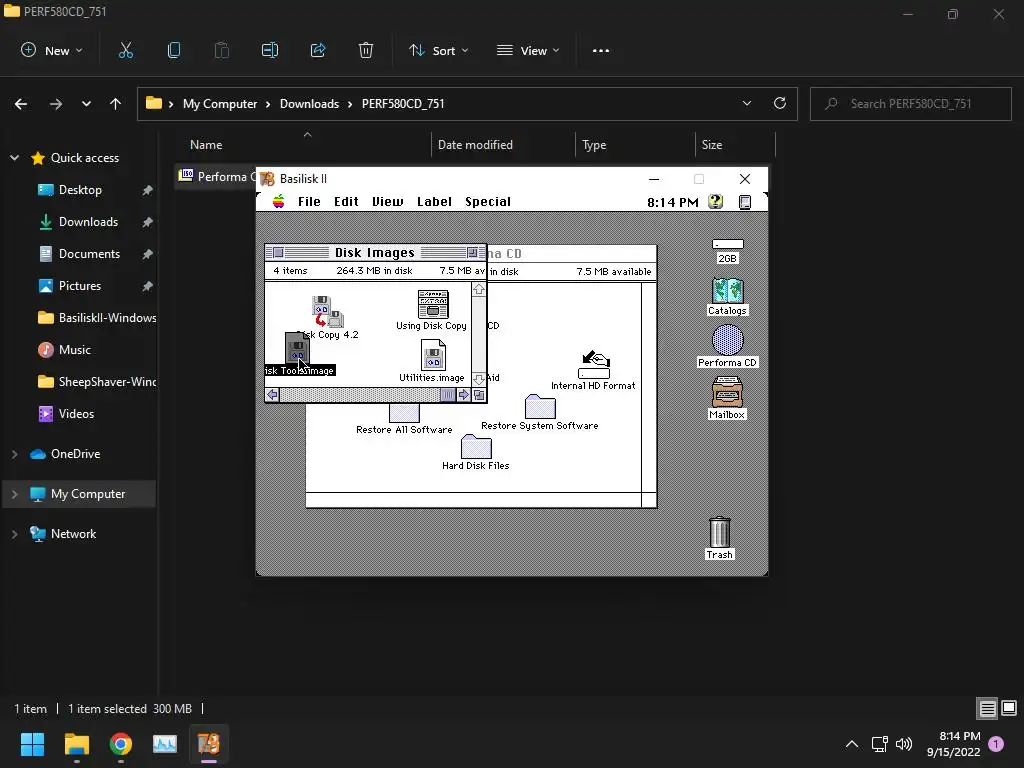The image size is (1024, 768).
Task: Click the Disk Images window zoom box
Action: pos(472,252)
